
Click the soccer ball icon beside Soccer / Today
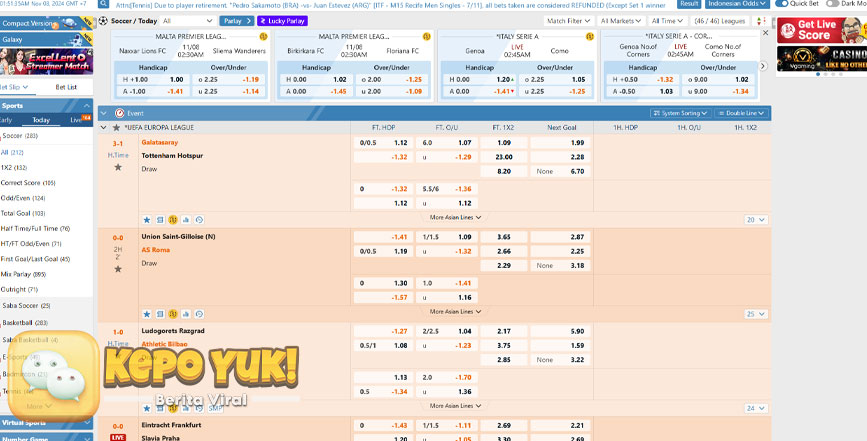103,21
